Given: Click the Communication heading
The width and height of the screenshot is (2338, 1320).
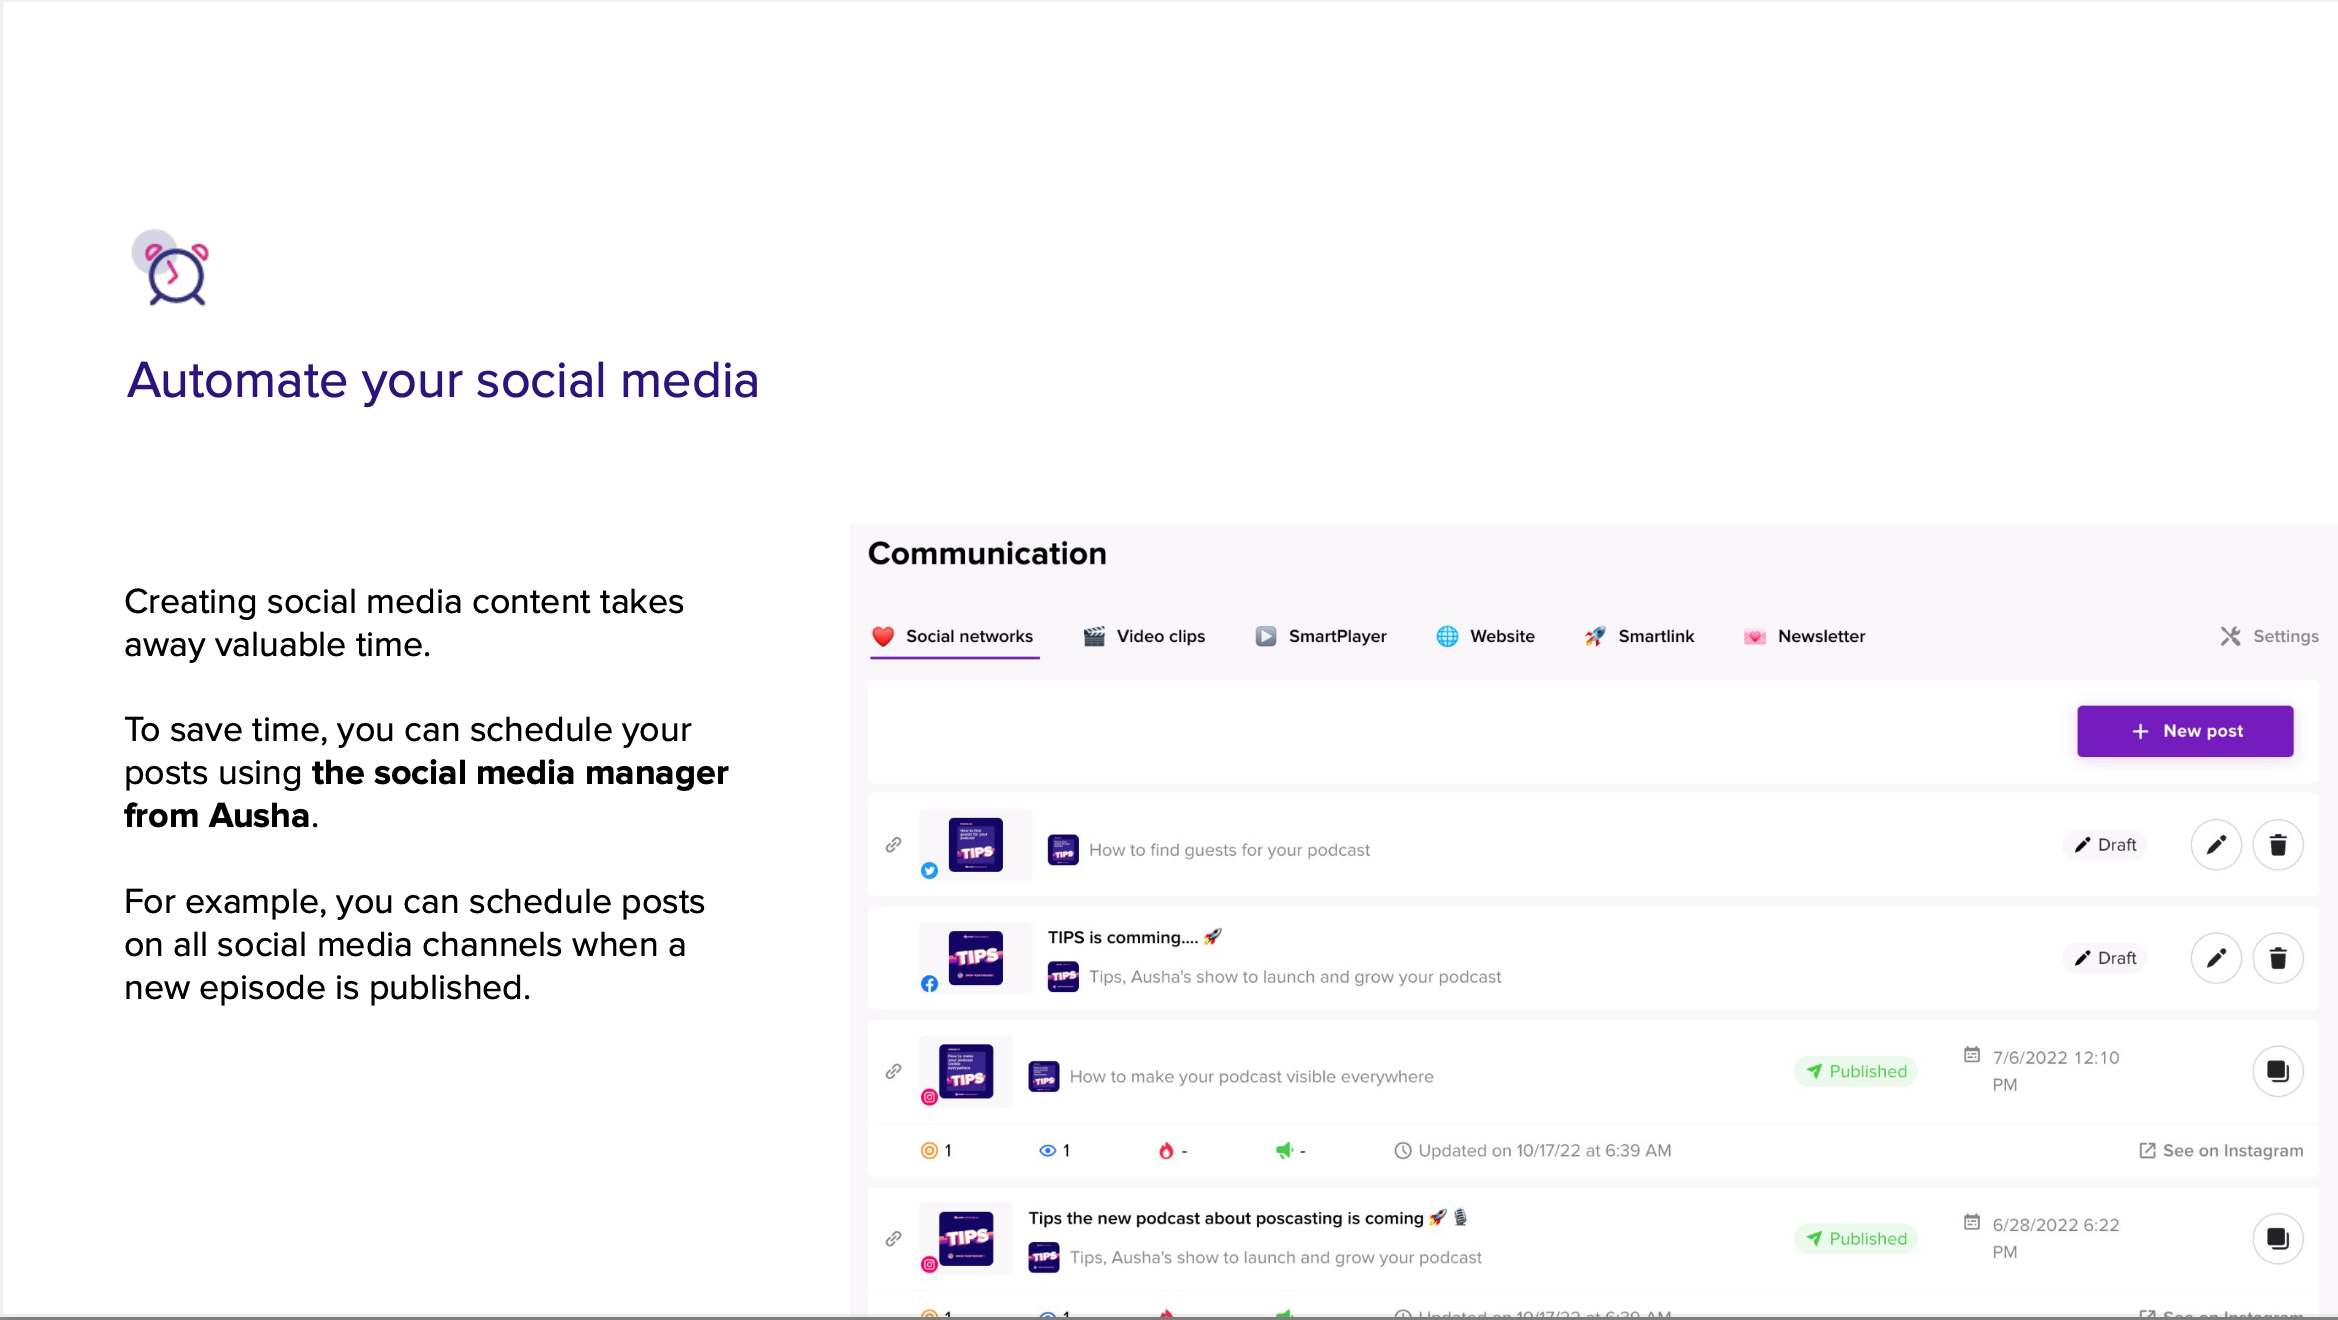Looking at the screenshot, I should (x=987, y=553).
